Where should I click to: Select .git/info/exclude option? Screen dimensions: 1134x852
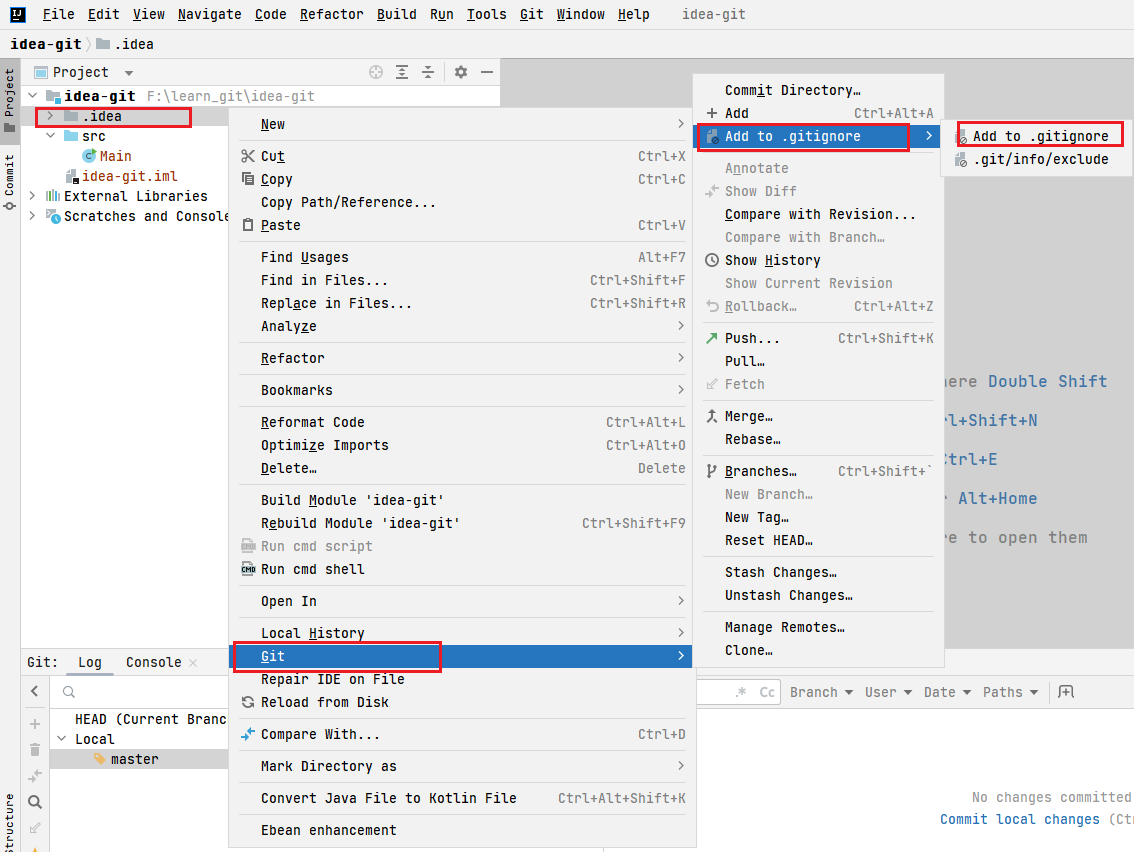click(1036, 159)
